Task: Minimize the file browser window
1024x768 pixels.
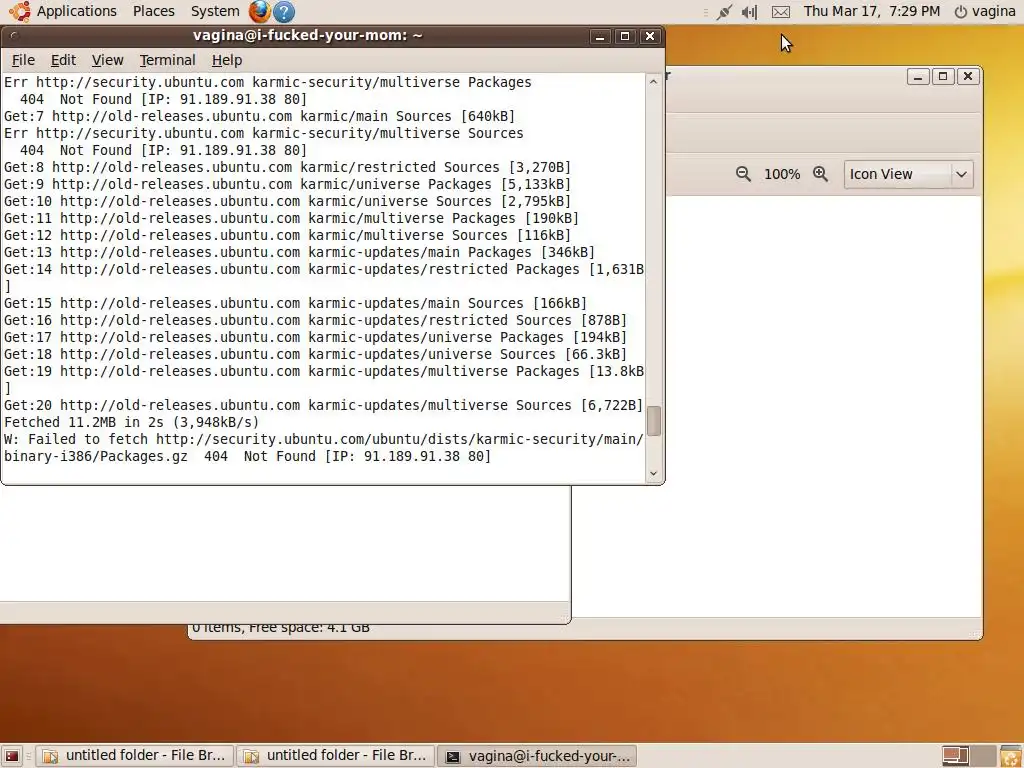Action: (x=918, y=76)
